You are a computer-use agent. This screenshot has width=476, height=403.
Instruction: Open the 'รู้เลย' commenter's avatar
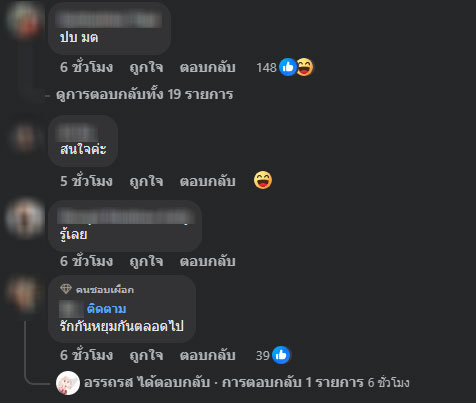coord(25,218)
